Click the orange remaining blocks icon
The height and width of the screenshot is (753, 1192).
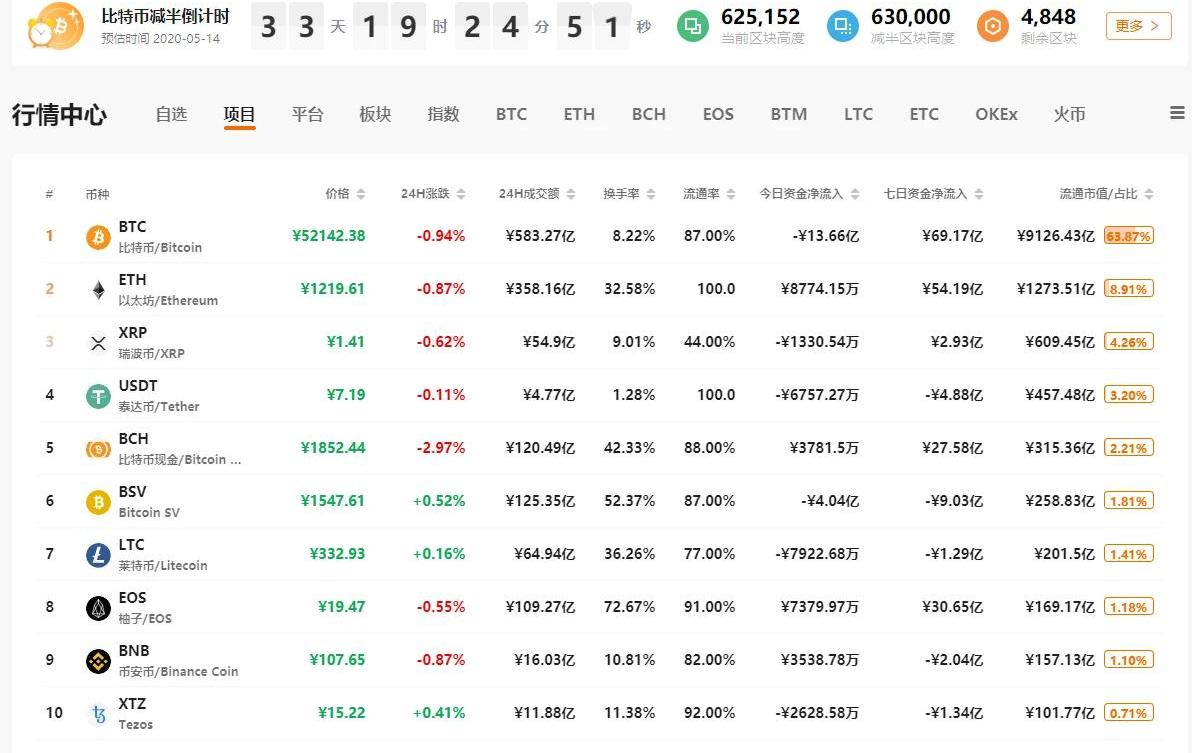tap(992, 27)
